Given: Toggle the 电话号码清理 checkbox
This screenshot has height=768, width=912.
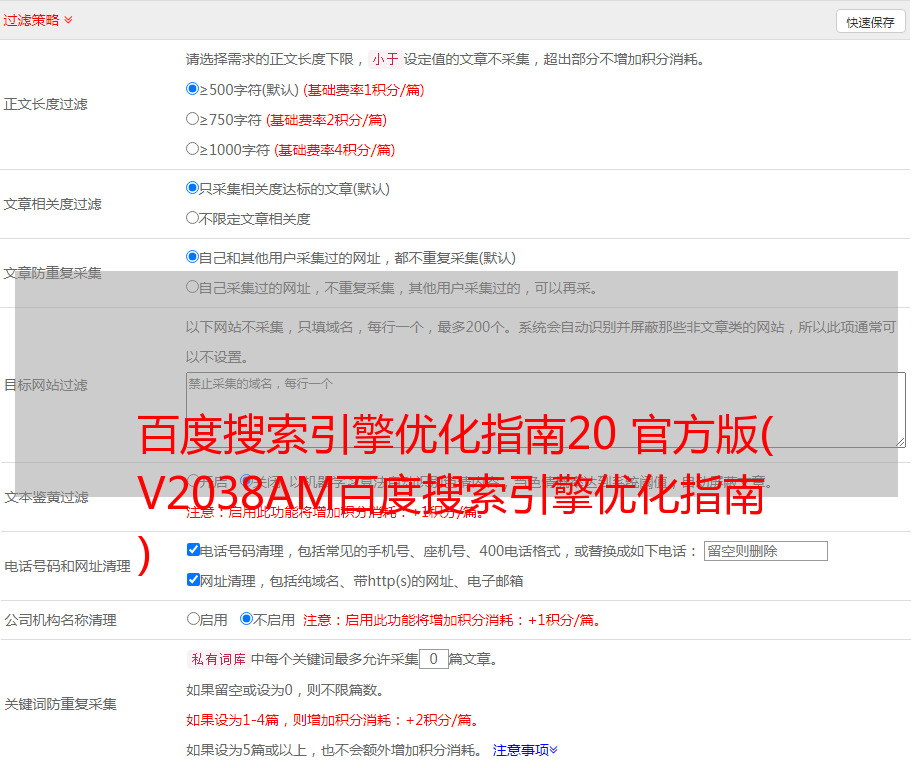Looking at the screenshot, I should tap(194, 550).
